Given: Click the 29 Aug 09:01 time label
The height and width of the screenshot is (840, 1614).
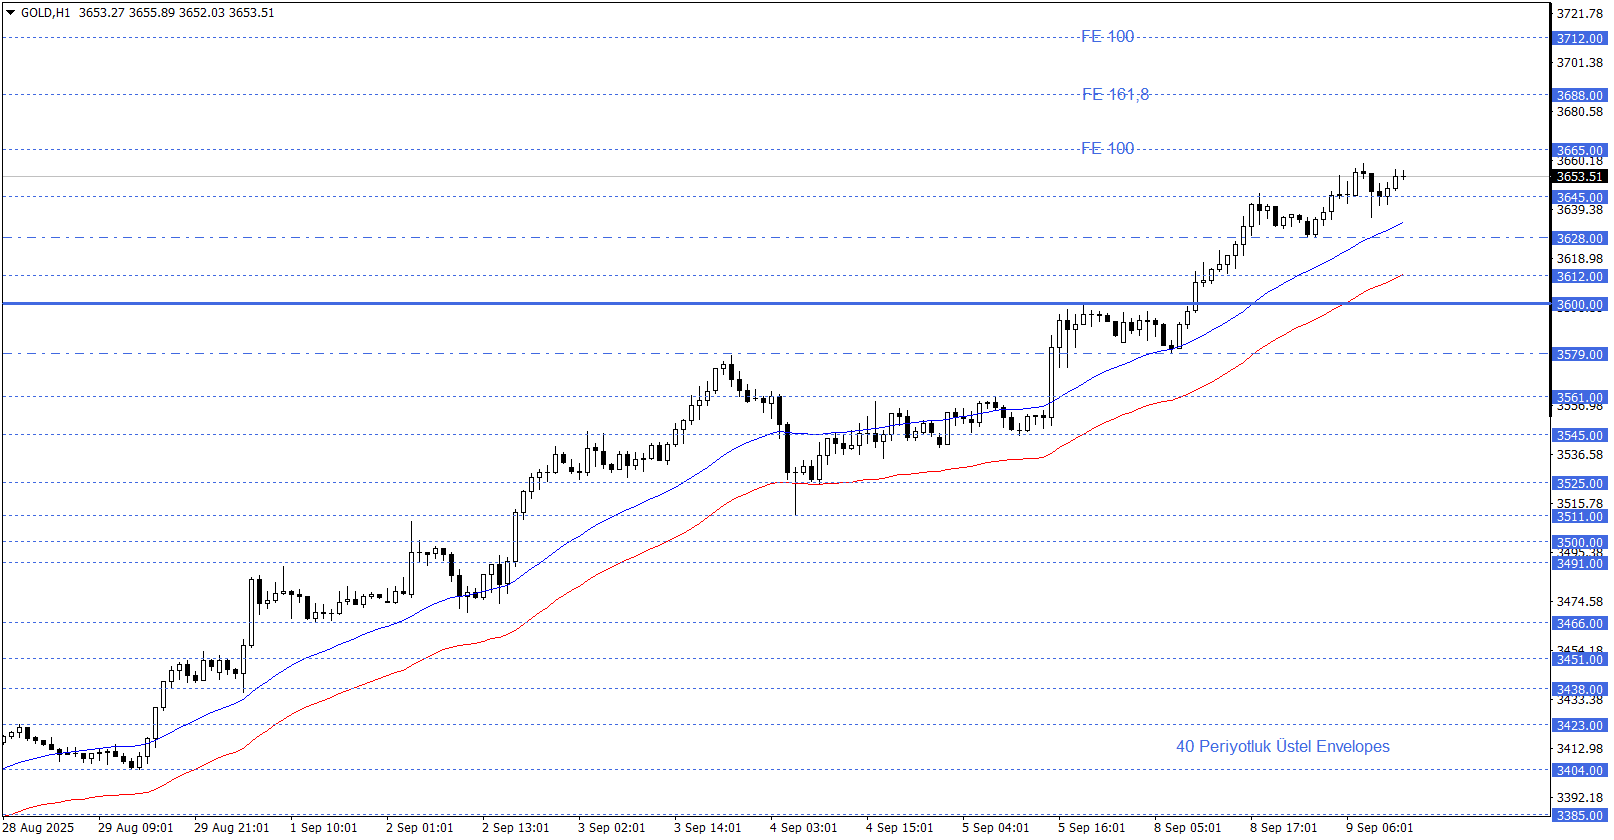Looking at the screenshot, I should click(x=135, y=827).
